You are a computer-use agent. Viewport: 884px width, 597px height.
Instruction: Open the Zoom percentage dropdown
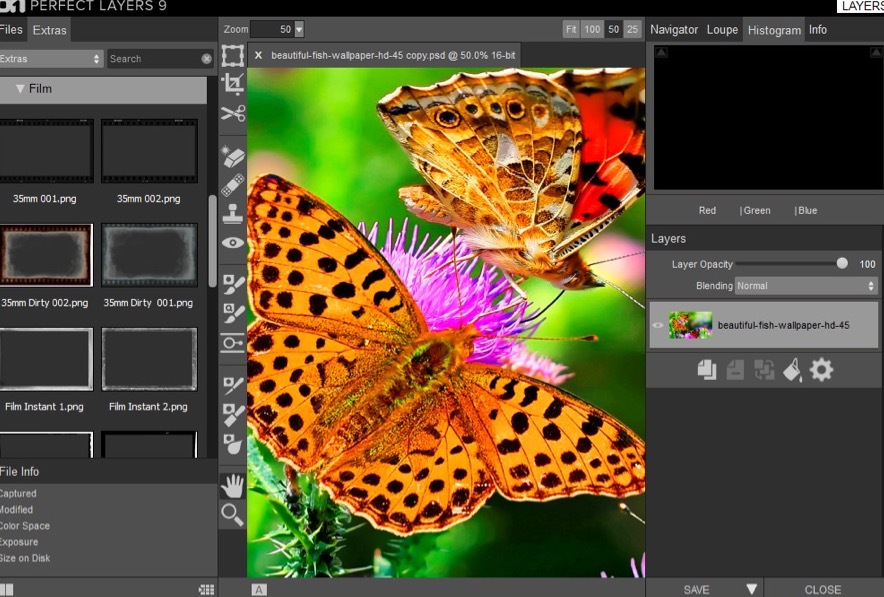point(298,30)
